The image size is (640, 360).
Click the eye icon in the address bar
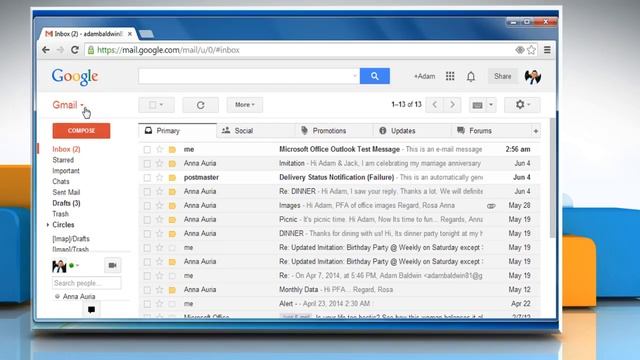520,50
